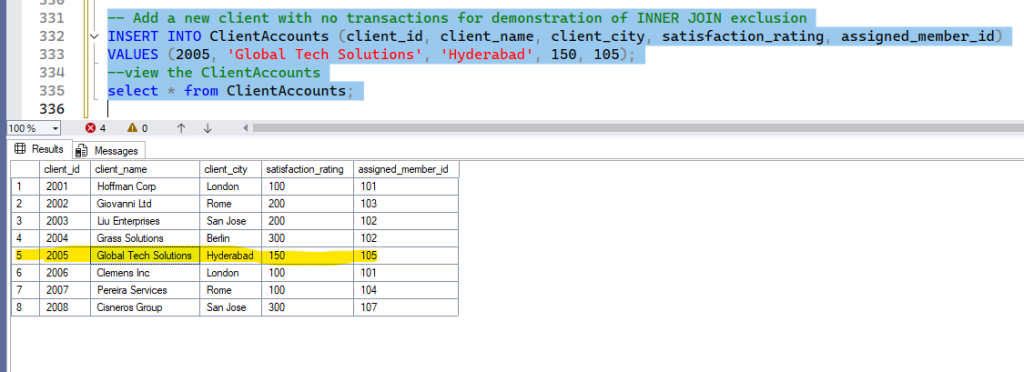Click assigned_member_id cell 104
Image resolution: width=1024 pixels, height=372 pixels.
coord(406,290)
